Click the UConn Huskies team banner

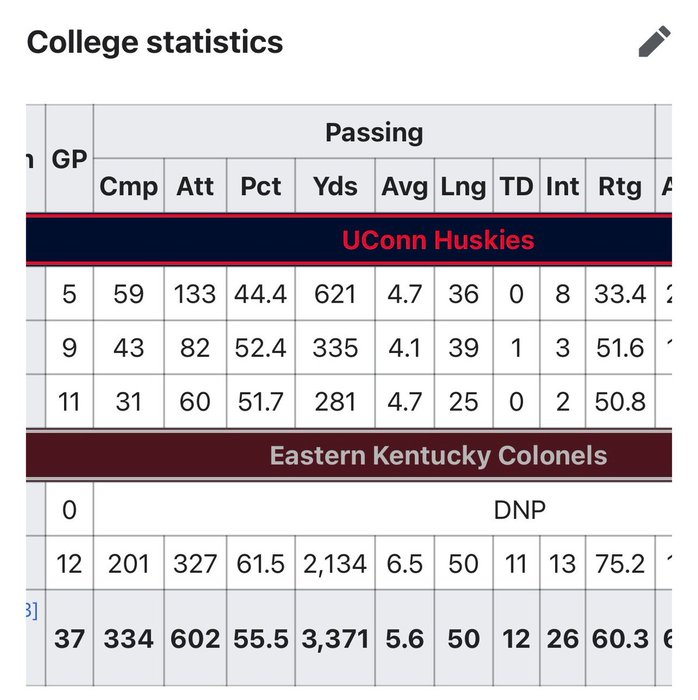pos(438,240)
